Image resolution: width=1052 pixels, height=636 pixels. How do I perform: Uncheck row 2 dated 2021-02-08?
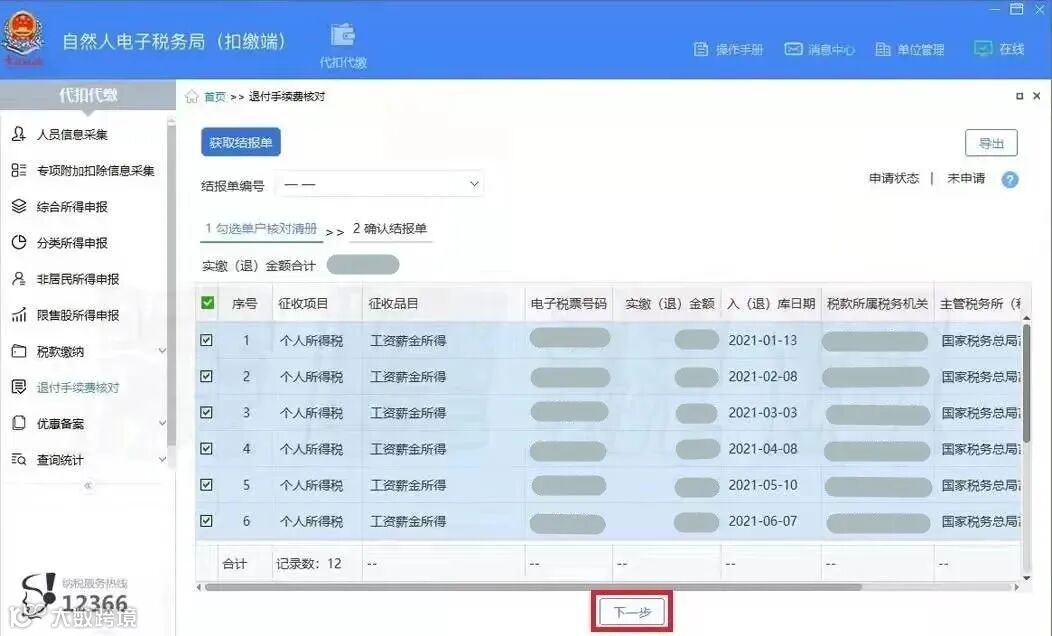click(207, 376)
